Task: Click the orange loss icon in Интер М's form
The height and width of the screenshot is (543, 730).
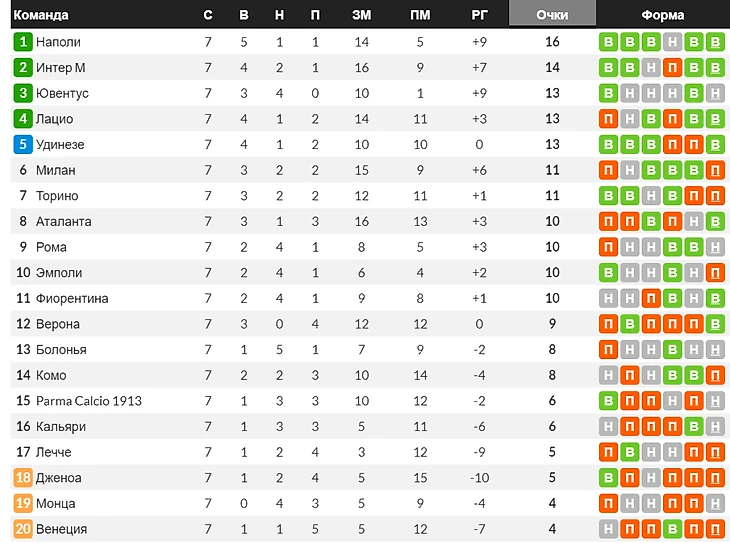Action: tap(672, 68)
